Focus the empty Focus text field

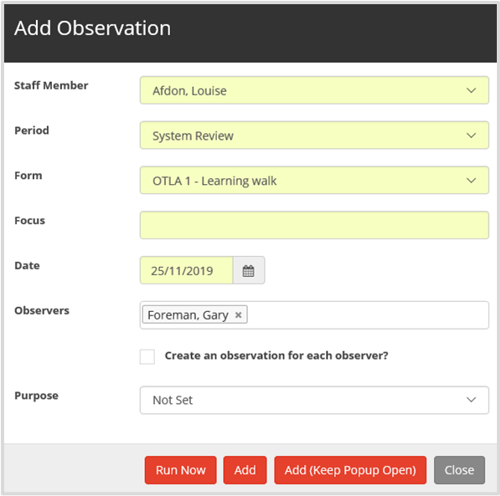(x=314, y=225)
